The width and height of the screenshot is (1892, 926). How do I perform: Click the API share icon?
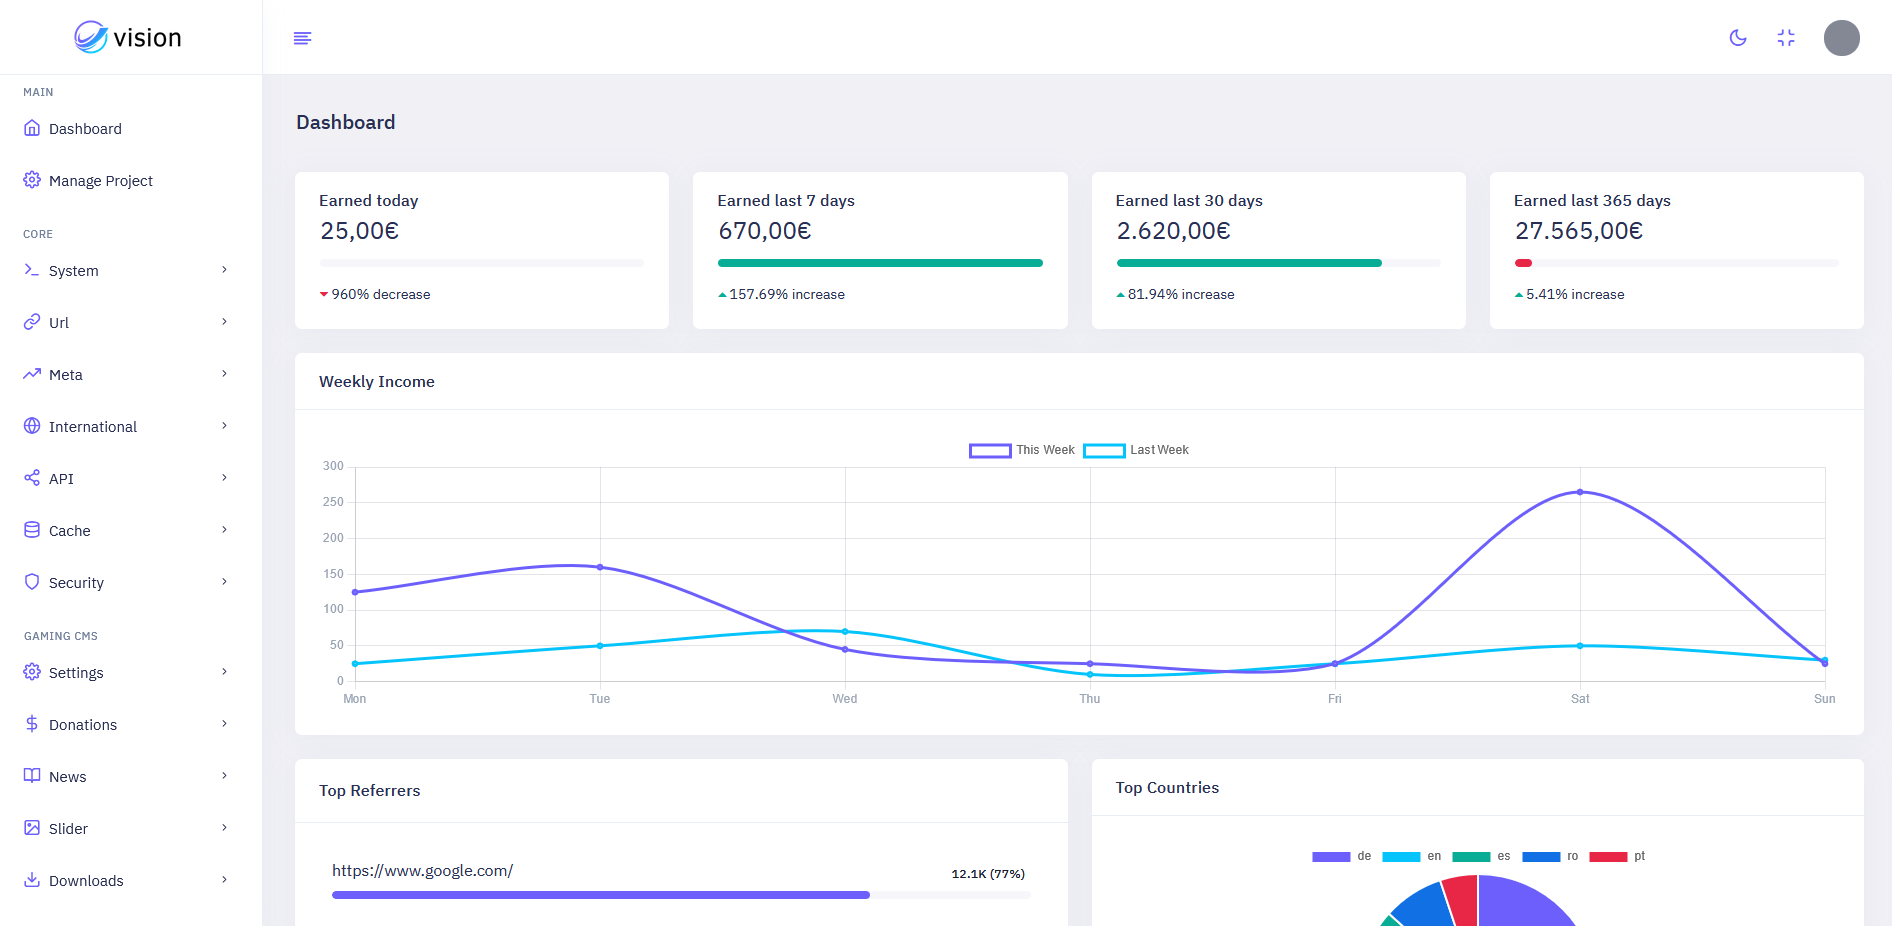pyautogui.click(x=32, y=478)
